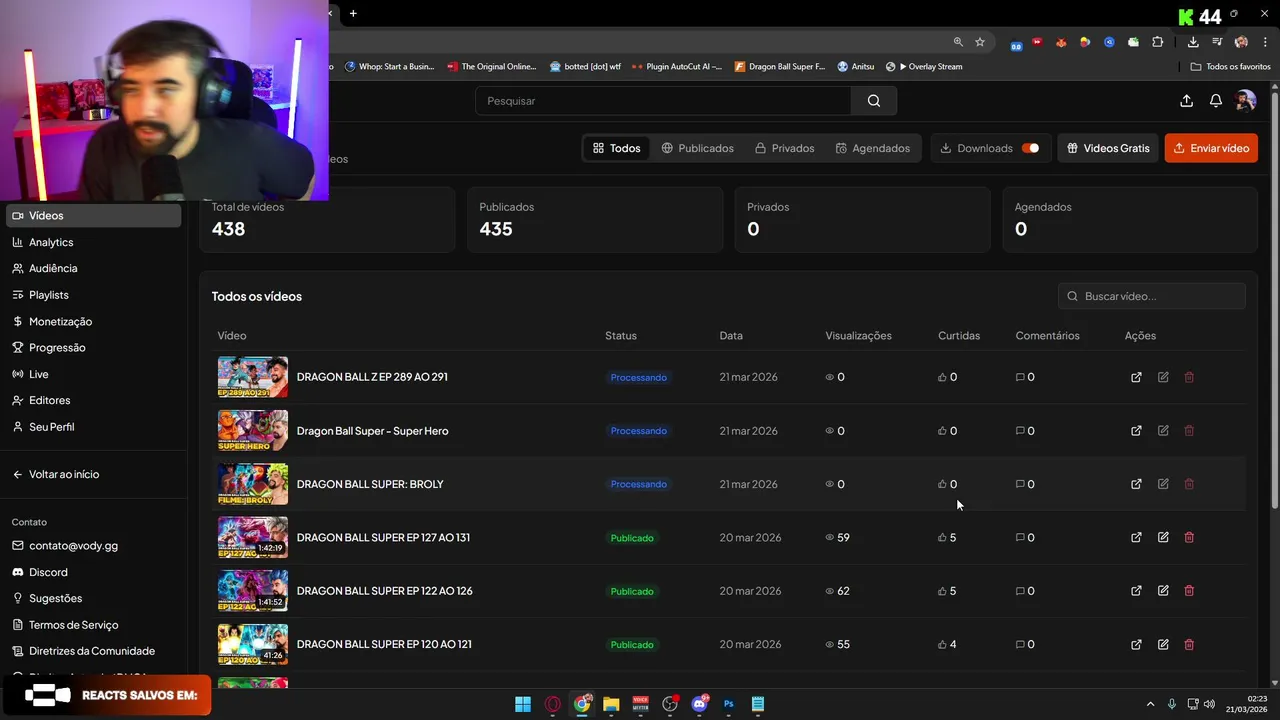The width and height of the screenshot is (1280, 720).
Task: Open external link for EP 127 AO 131
Action: pos(1136,538)
